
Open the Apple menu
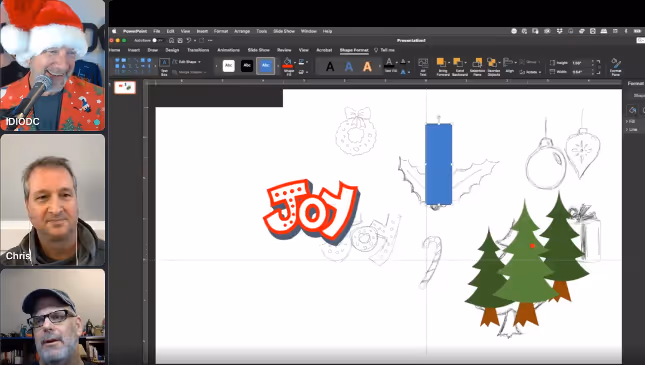(x=114, y=31)
